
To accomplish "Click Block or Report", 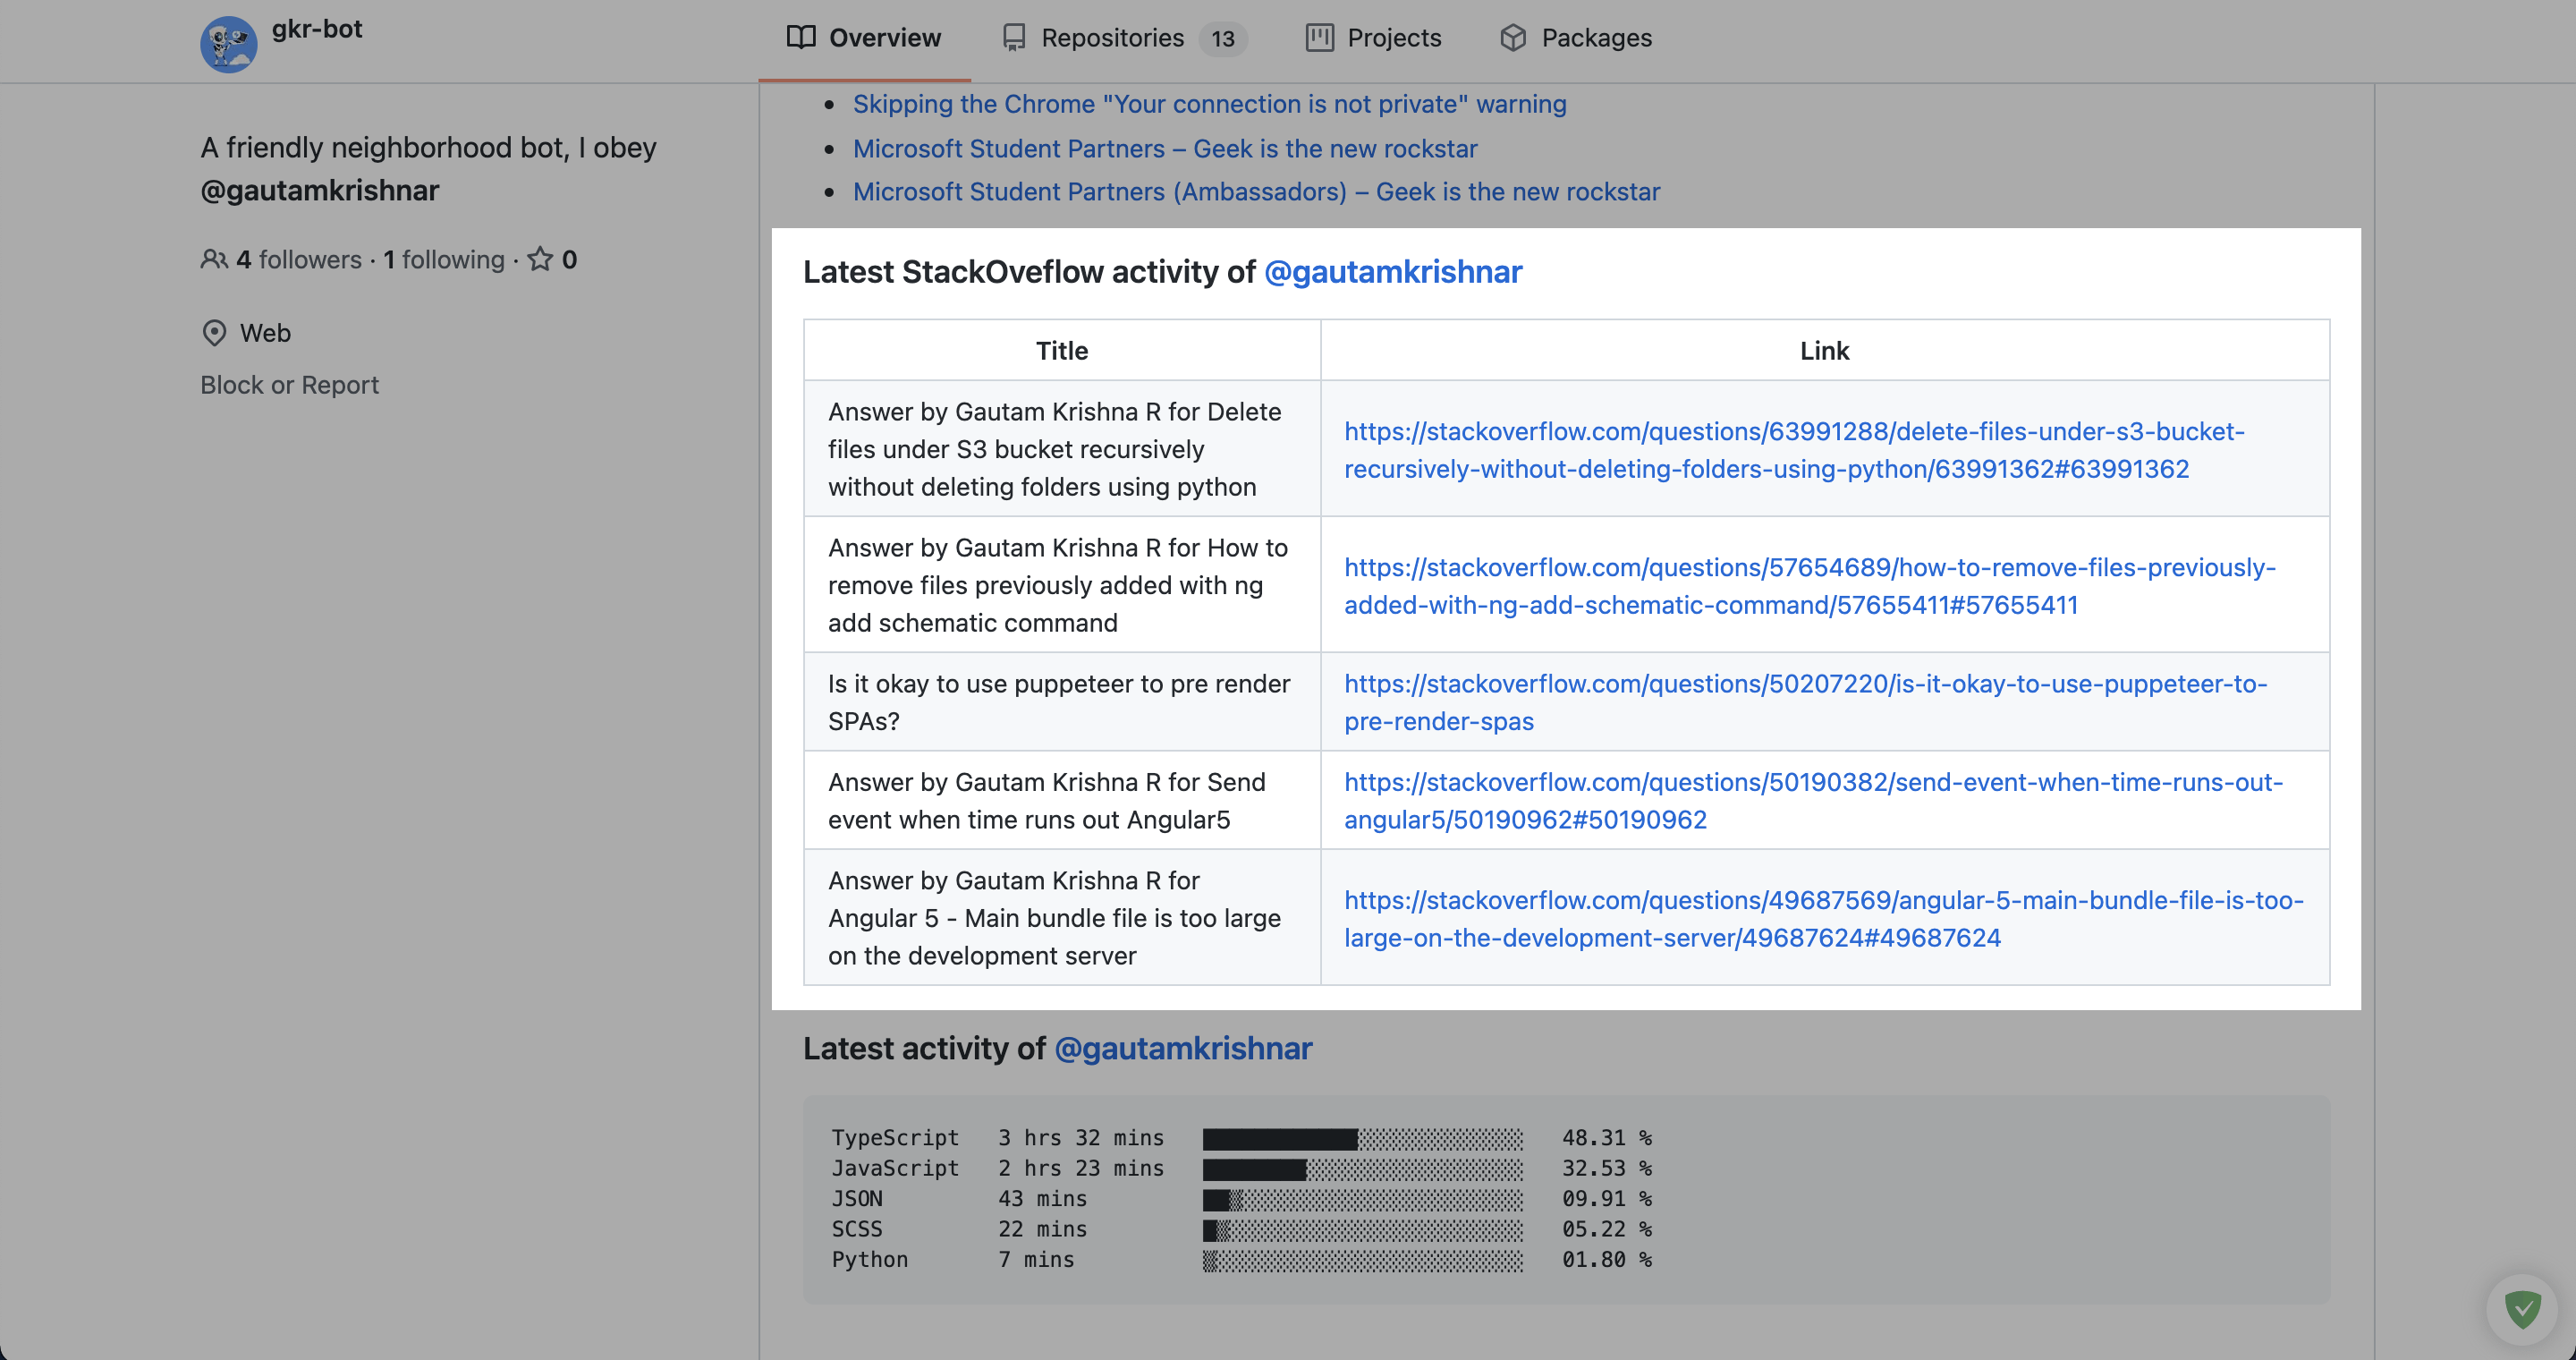I will pyautogui.click(x=289, y=385).
